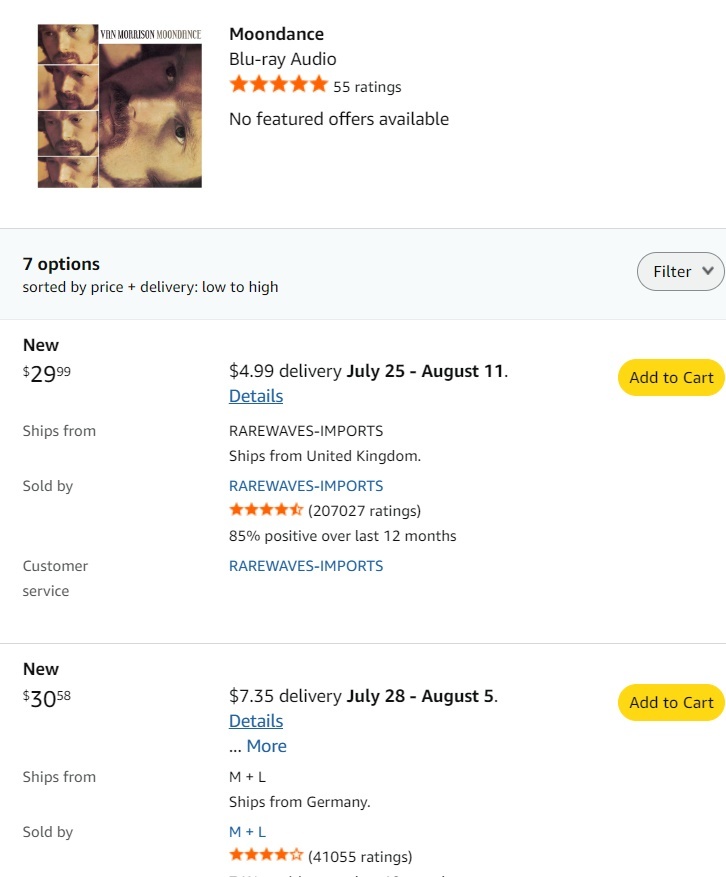Screen dimensions: 726x877
Task: Click the Moondance album cover thumbnail
Action: tap(119, 106)
